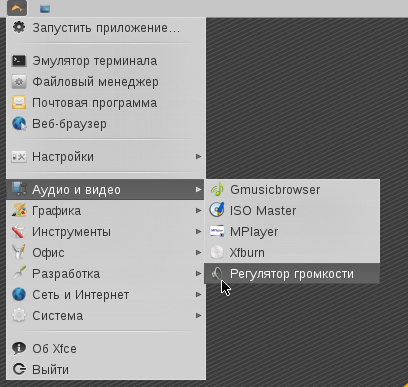Click the MPlayer icon
408x387 pixels.
217,231
